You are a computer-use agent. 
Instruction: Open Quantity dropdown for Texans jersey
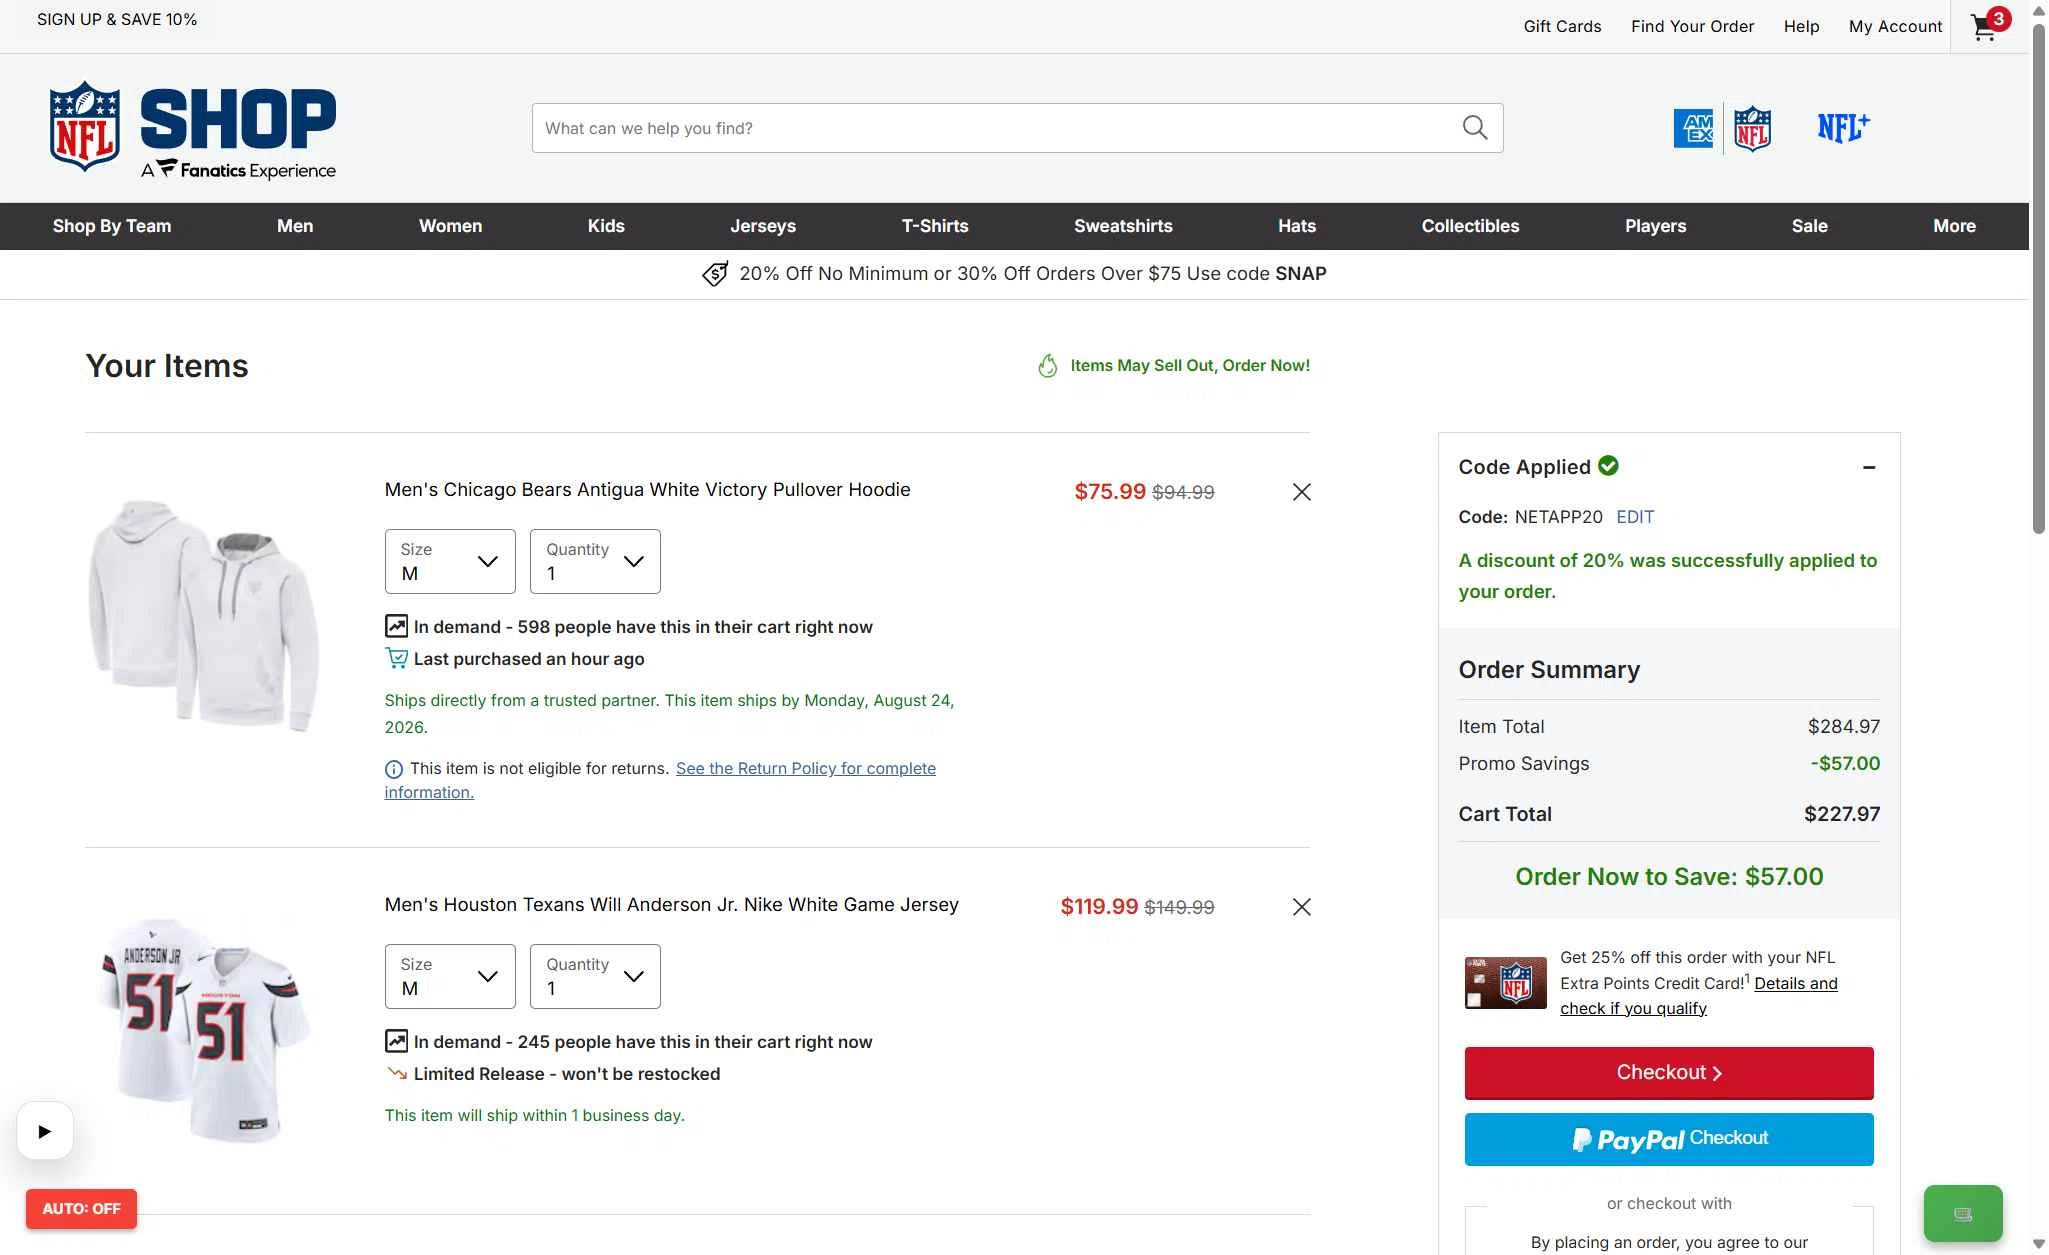pos(595,976)
